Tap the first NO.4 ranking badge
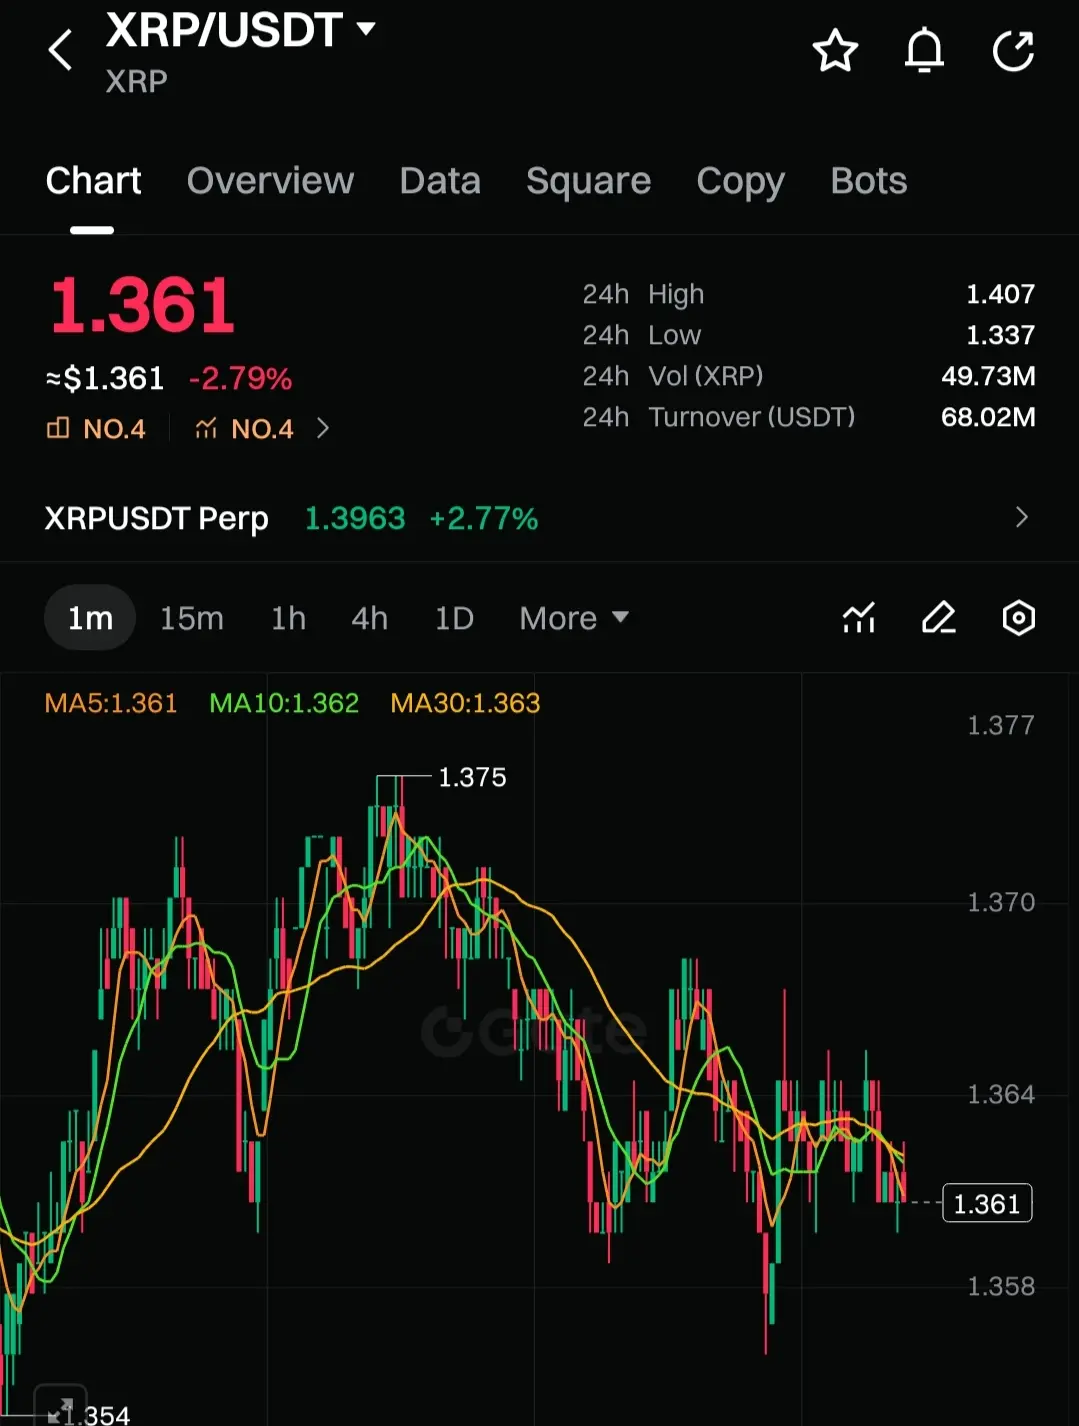This screenshot has height=1426, width=1079. pos(96,429)
